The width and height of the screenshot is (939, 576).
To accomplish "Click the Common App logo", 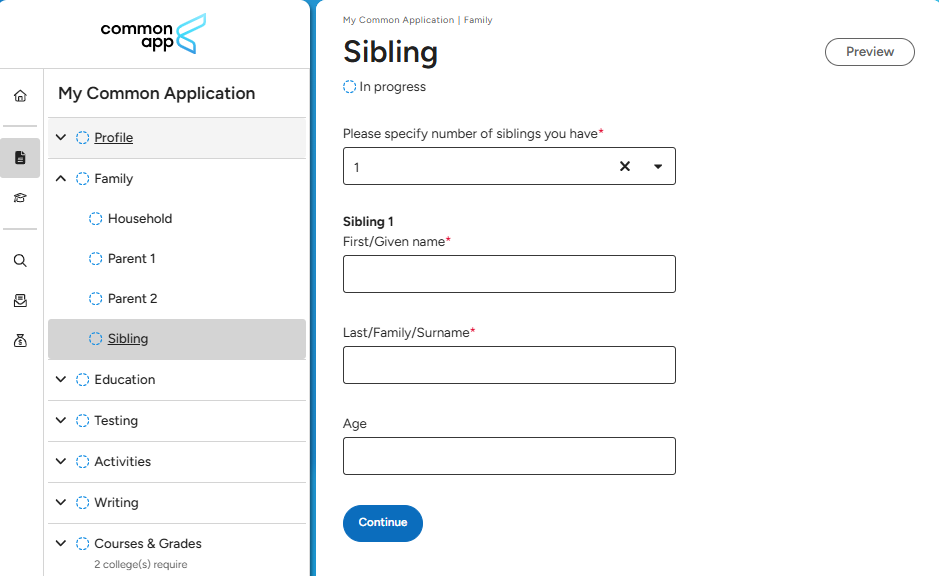I will 153,34.
